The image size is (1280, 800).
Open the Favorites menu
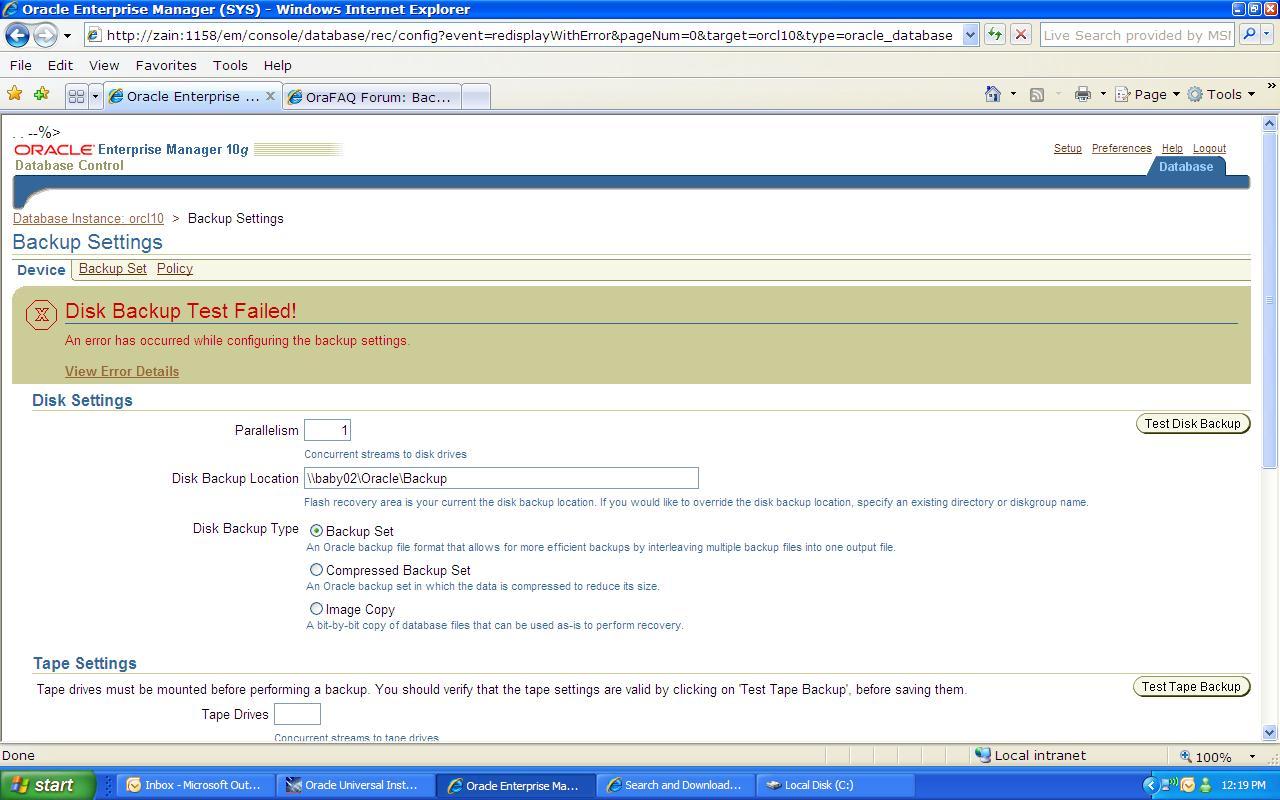click(x=166, y=65)
